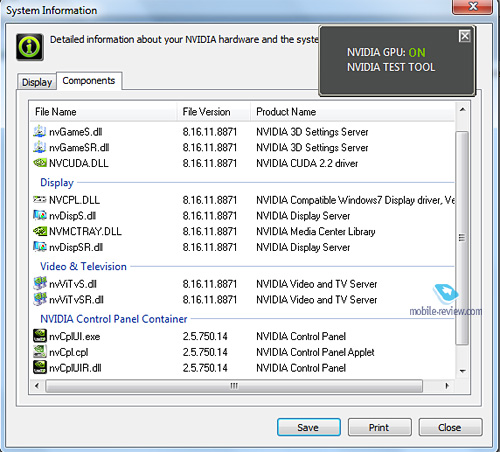Select the nvCplUIR.dll file name
This screenshot has height=452, width=500.
(x=75, y=368)
